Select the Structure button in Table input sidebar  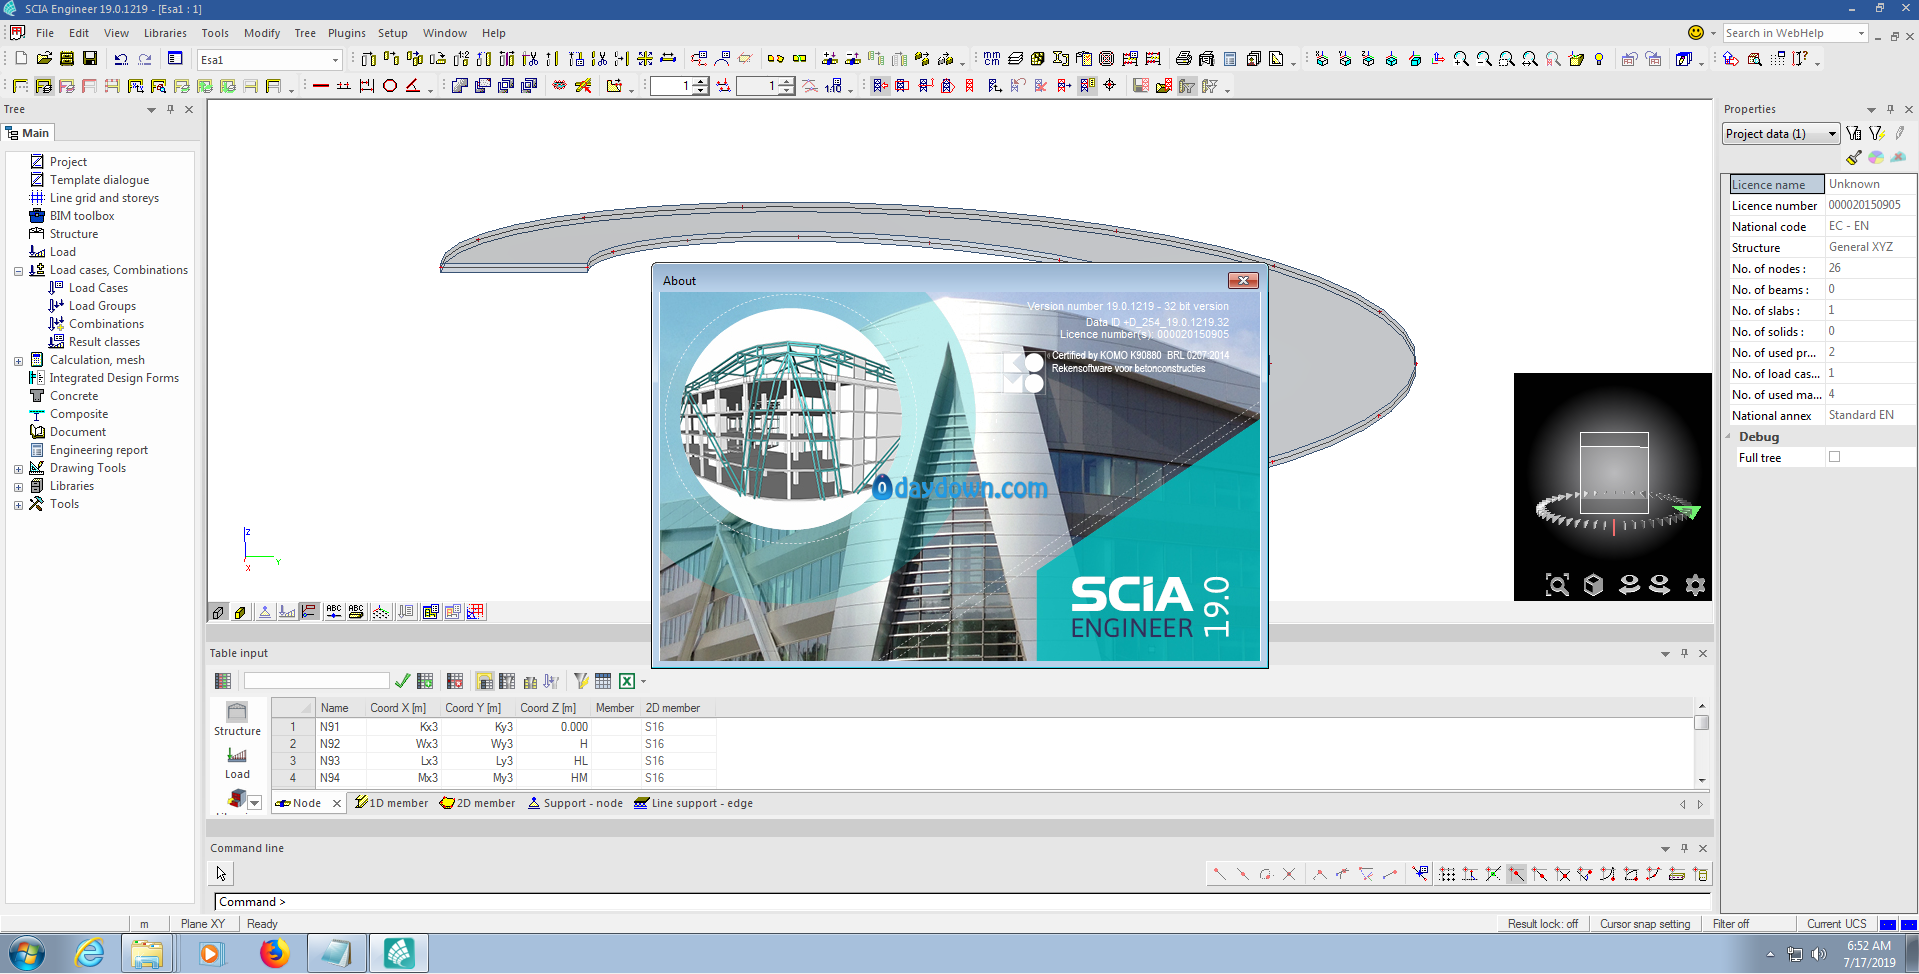237,720
